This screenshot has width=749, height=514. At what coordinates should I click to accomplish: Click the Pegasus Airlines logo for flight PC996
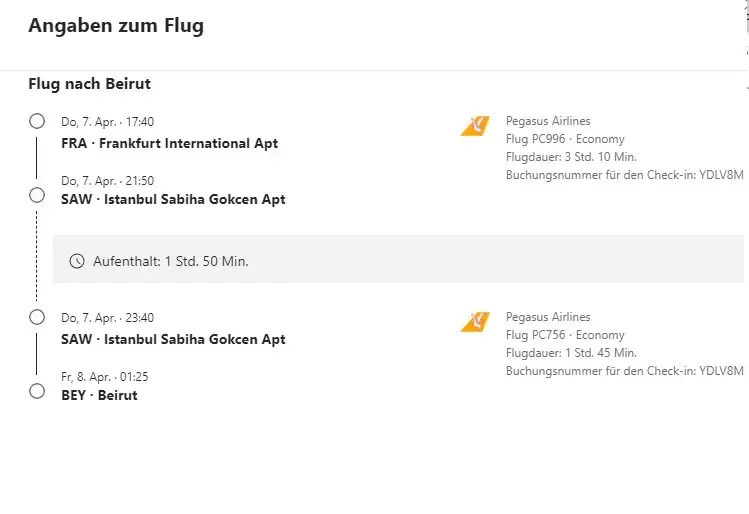(x=475, y=126)
